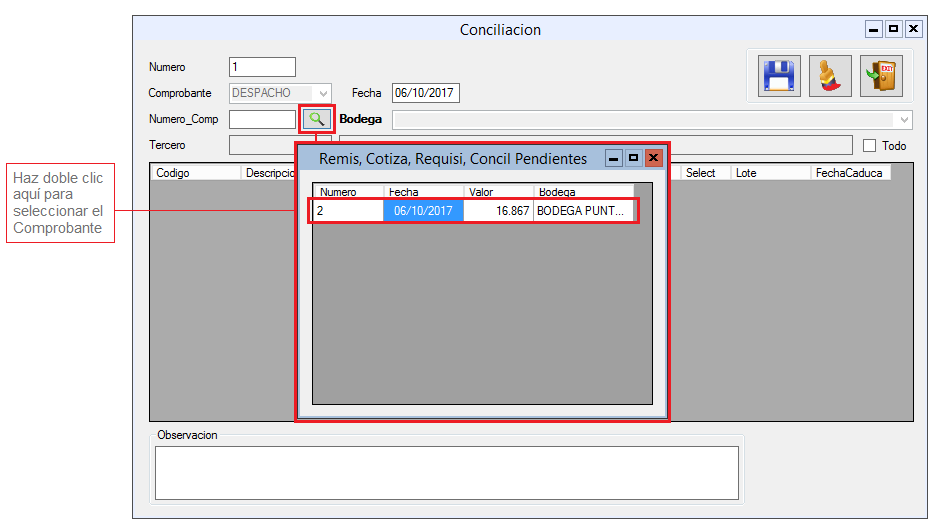This screenshot has width=937, height=527.
Task: Open the Comprobante DESPACHO dropdown
Action: (x=323, y=93)
